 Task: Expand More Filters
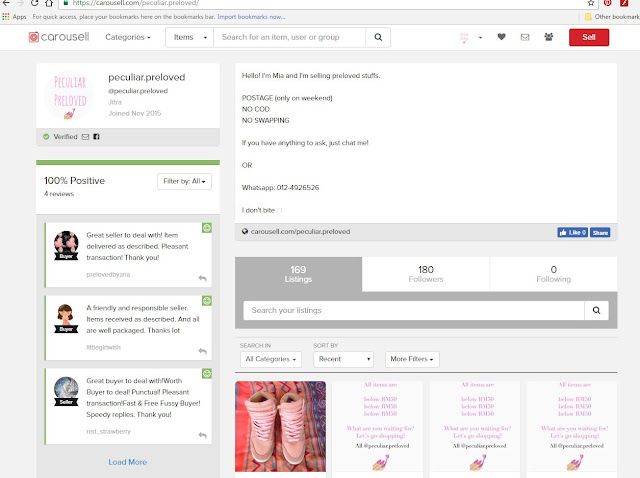point(412,359)
